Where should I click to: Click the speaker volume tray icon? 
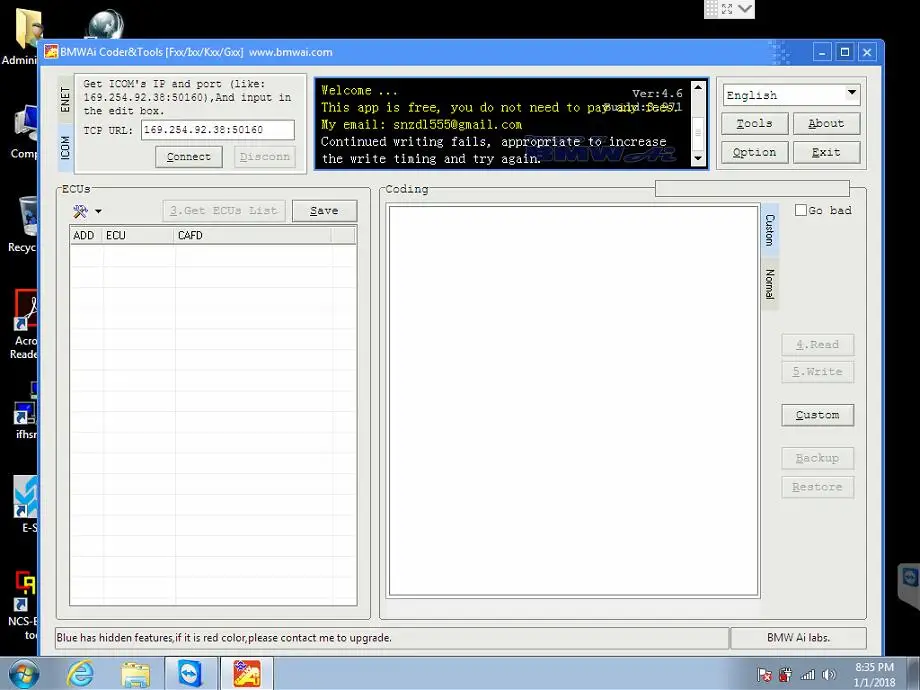click(828, 675)
